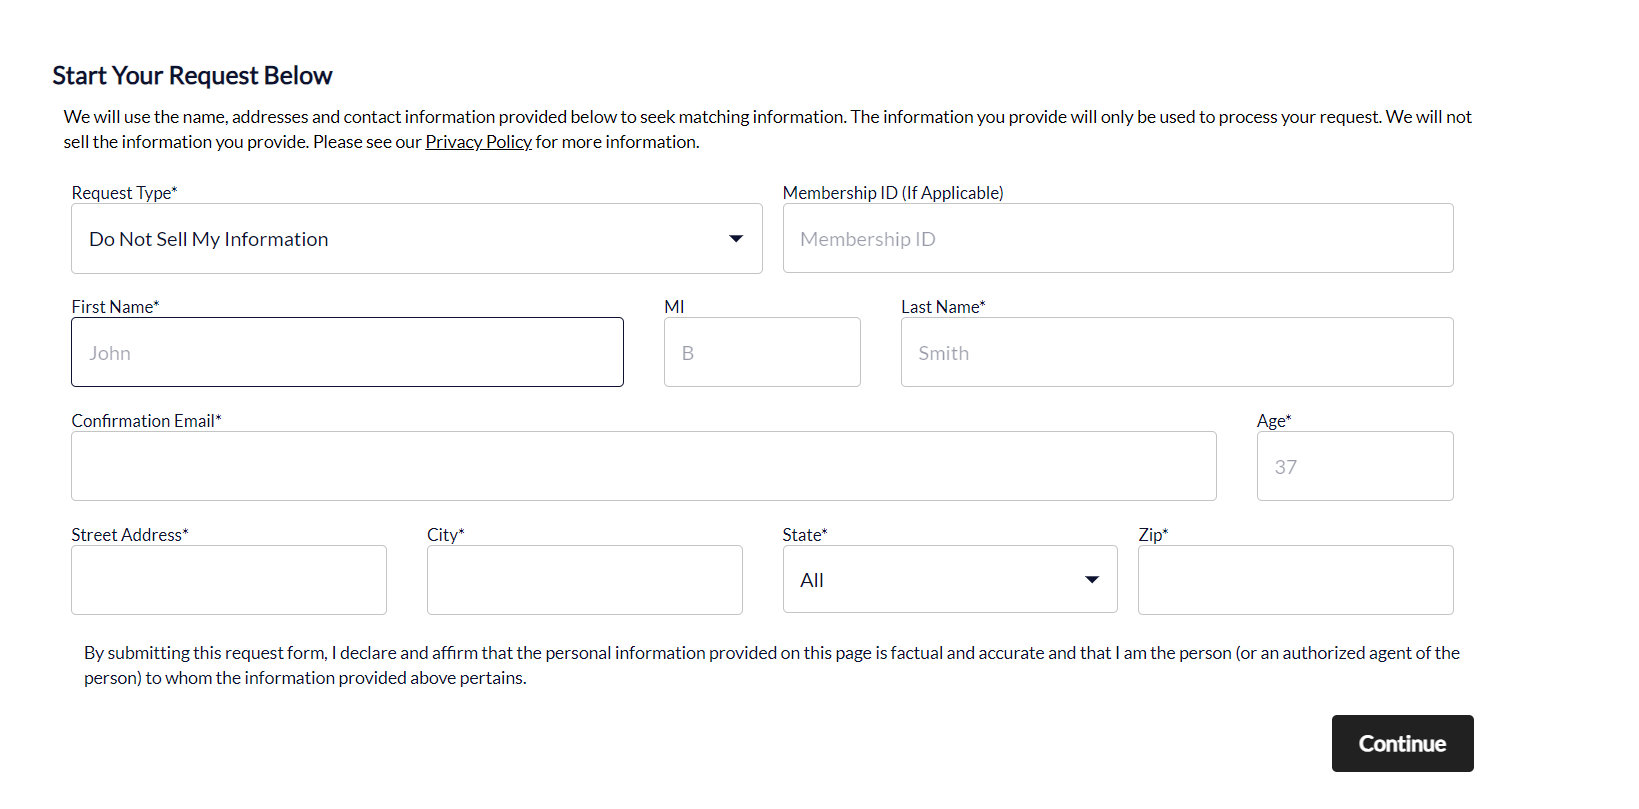1639x809 pixels.
Task: Click the Request Type label text
Action: tap(123, 192)
